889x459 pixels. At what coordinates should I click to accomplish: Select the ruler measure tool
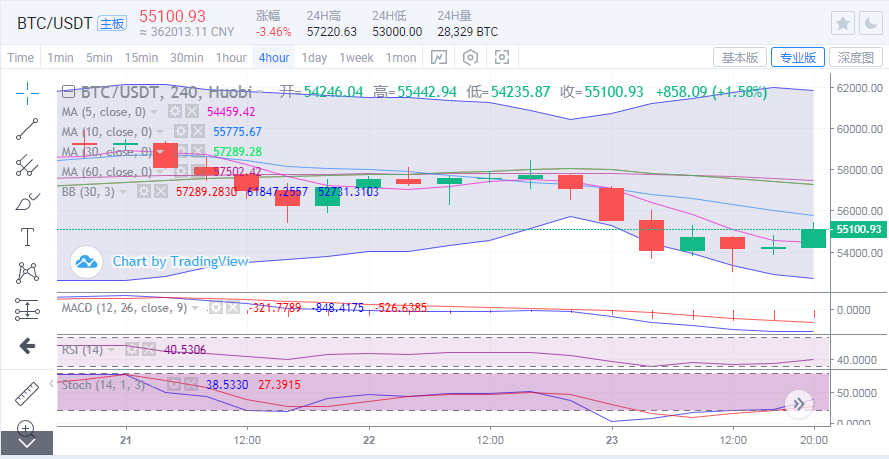tap(27, 393)
